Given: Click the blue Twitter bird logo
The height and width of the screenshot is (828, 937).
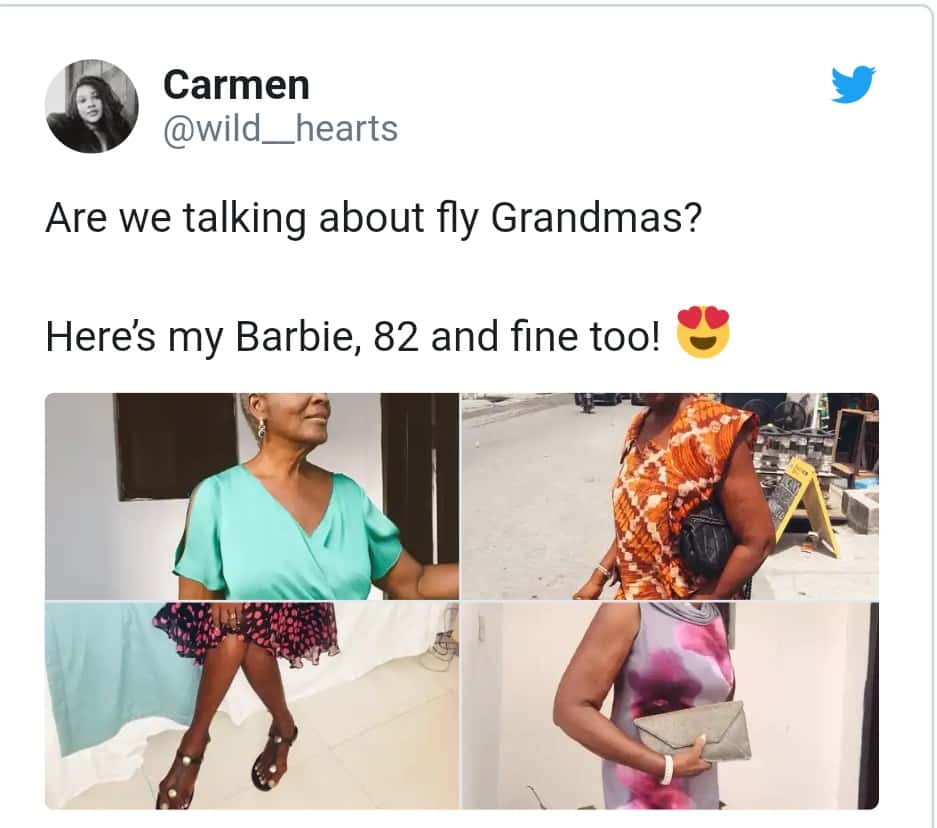Looking at the screenshot, I should (853, 84).
